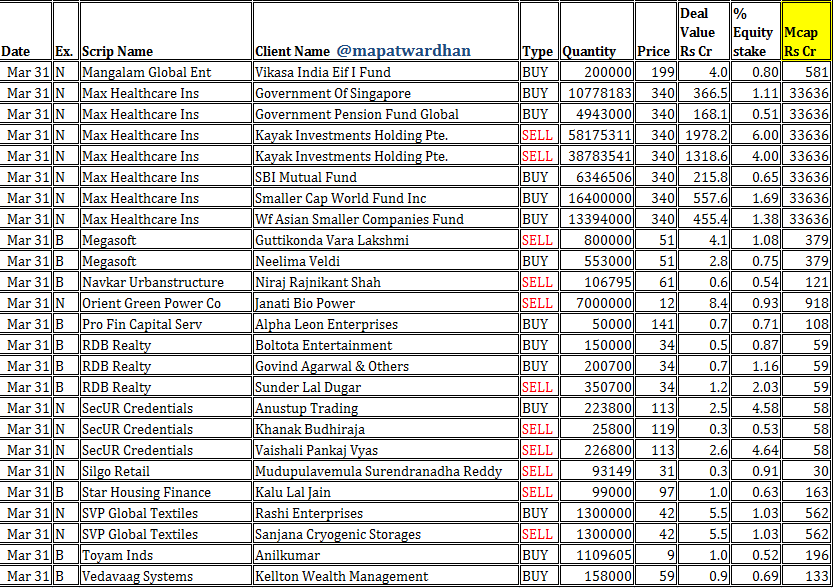This screenshot has height=588, width=833.
Task: Select Government Pension Fund Global cell
Action: 386,114
